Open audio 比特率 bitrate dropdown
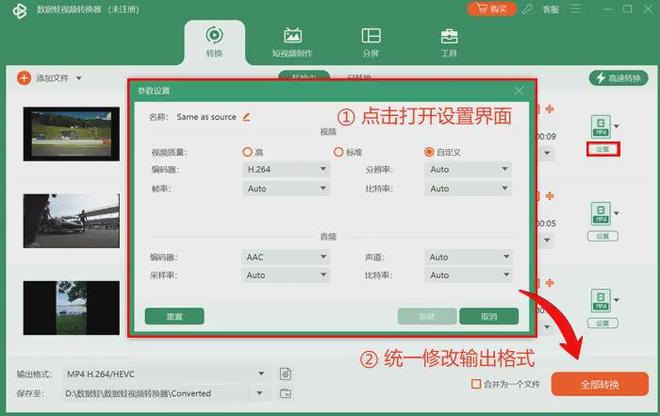The width and height of the screenshot is (660, 416). coord(468,275)
